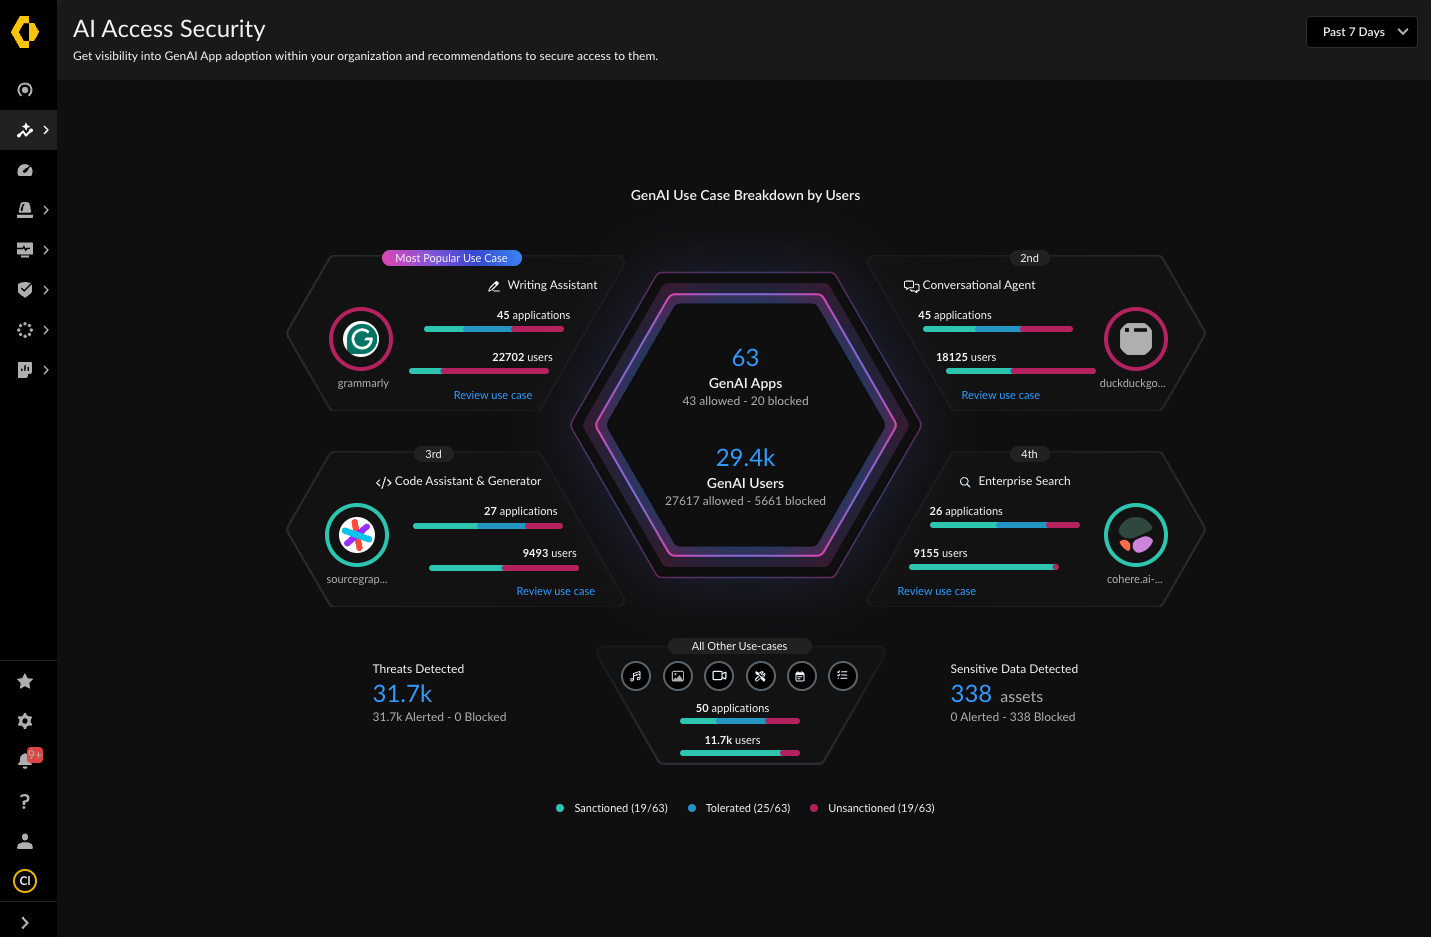Screen dimensions: 1431x937
Task: Click the Cohere.ai app logo
Action: click(x=1136, y=535)
